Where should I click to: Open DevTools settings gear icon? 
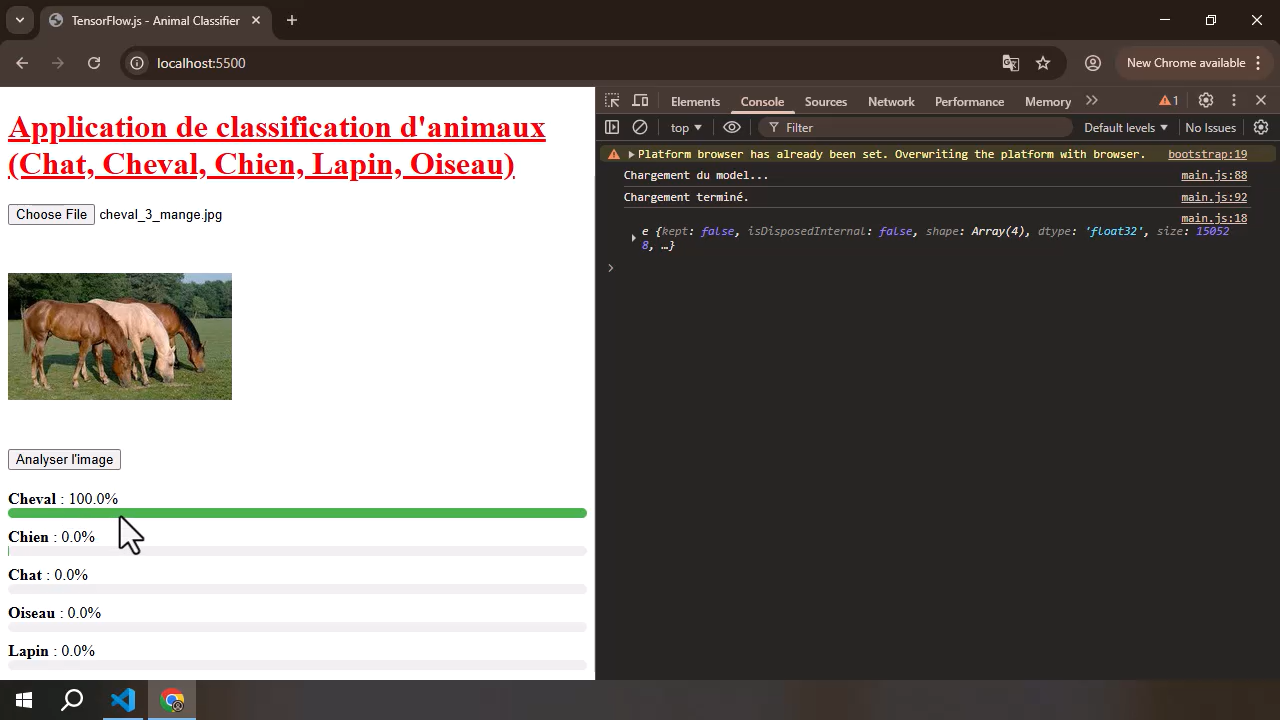pyautogui.click(x=1206, y=101)
